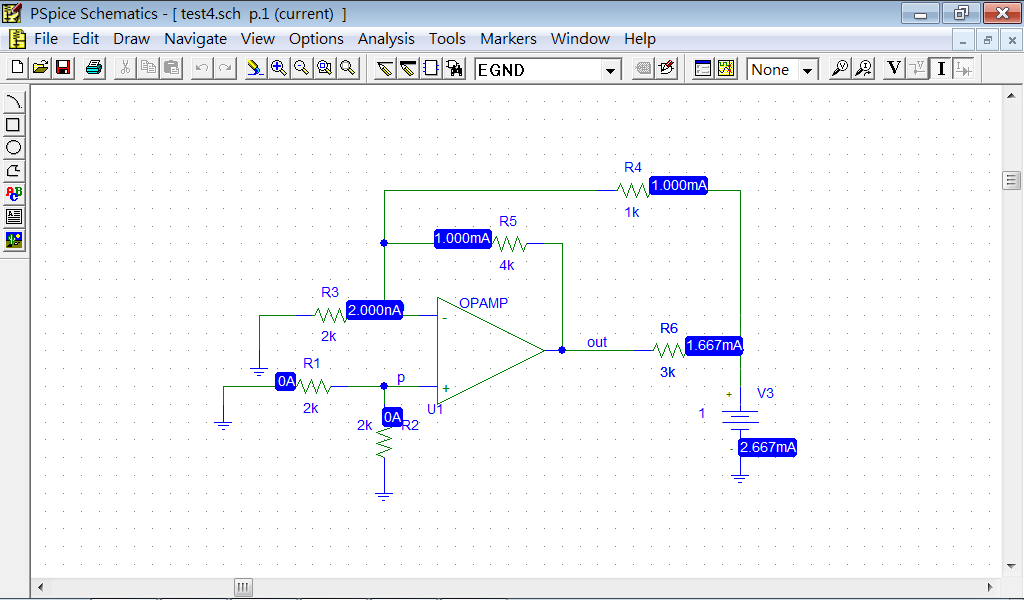Screen dimensions: 1024x600
Task: Select the Draw Box tool in the left toolbar
Action: (x=14, y=125)
